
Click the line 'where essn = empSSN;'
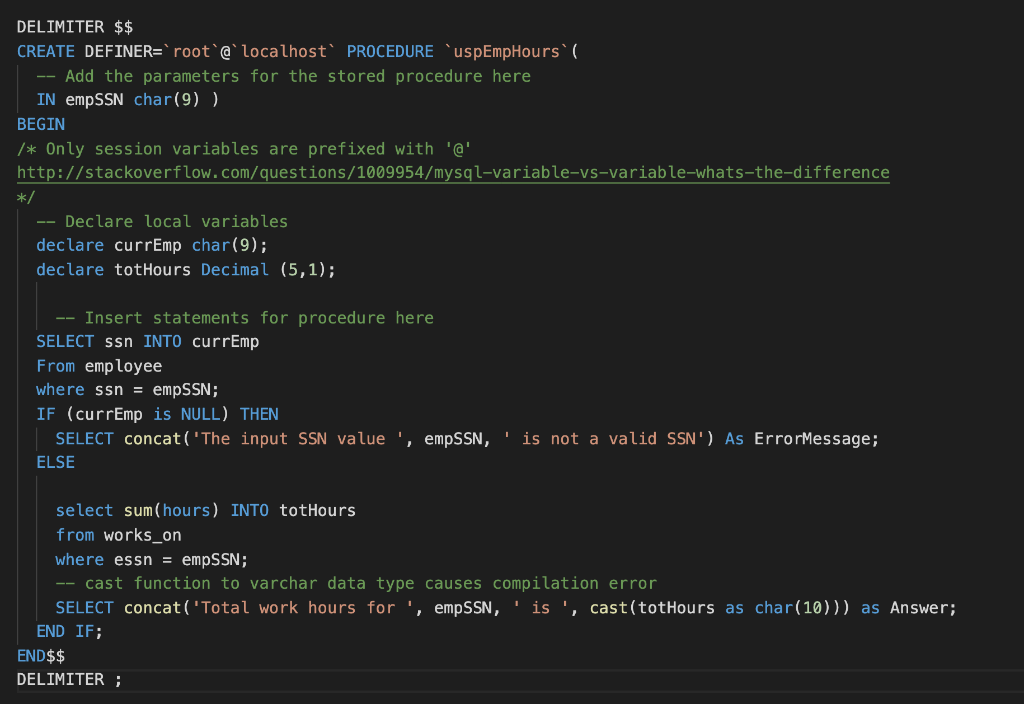(152, 560)
